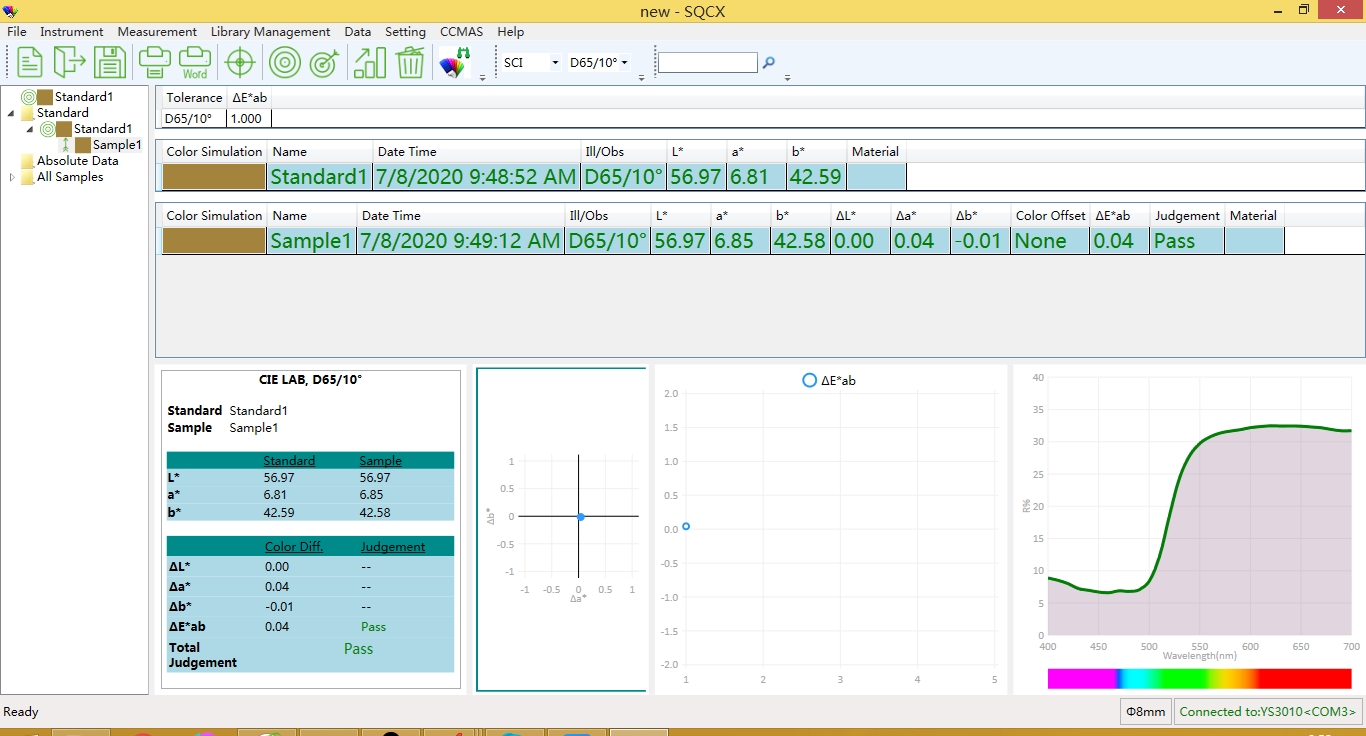Viewport: 1366px width, 736px height.
Task: Open the Library Management menu
Action: pos(270,32)
